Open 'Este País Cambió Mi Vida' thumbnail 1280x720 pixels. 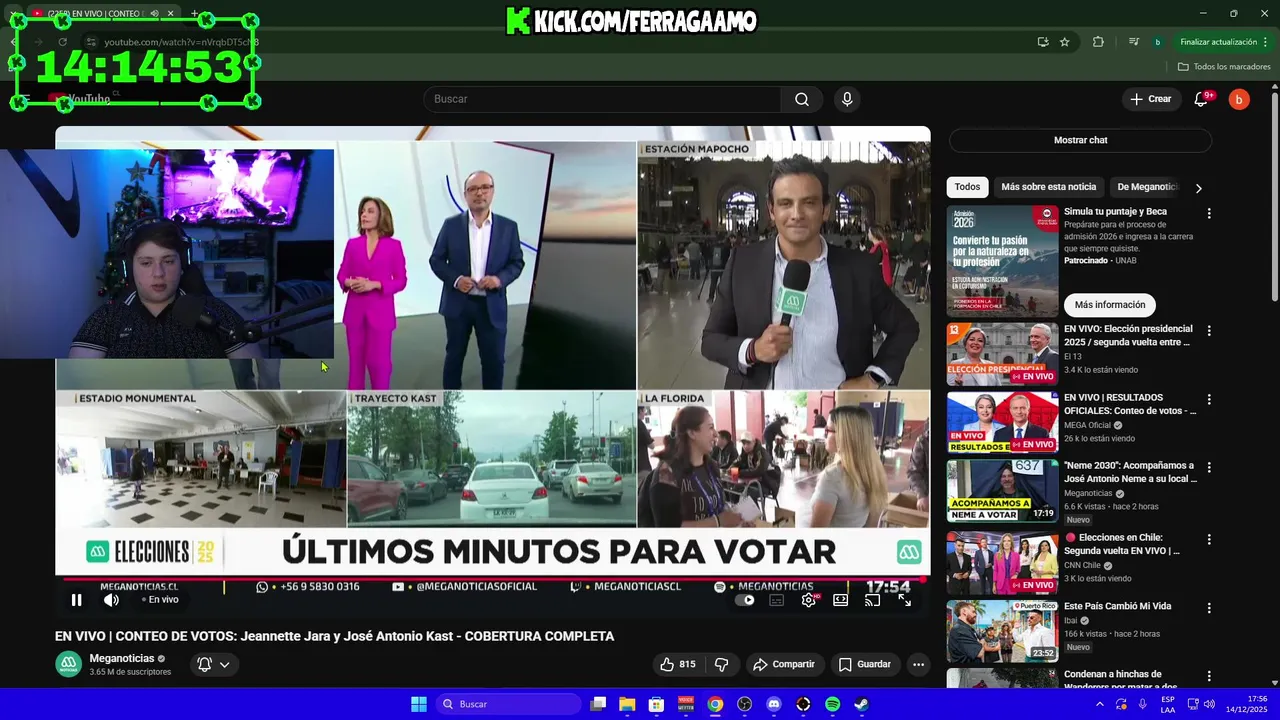tap(1002, 630)
